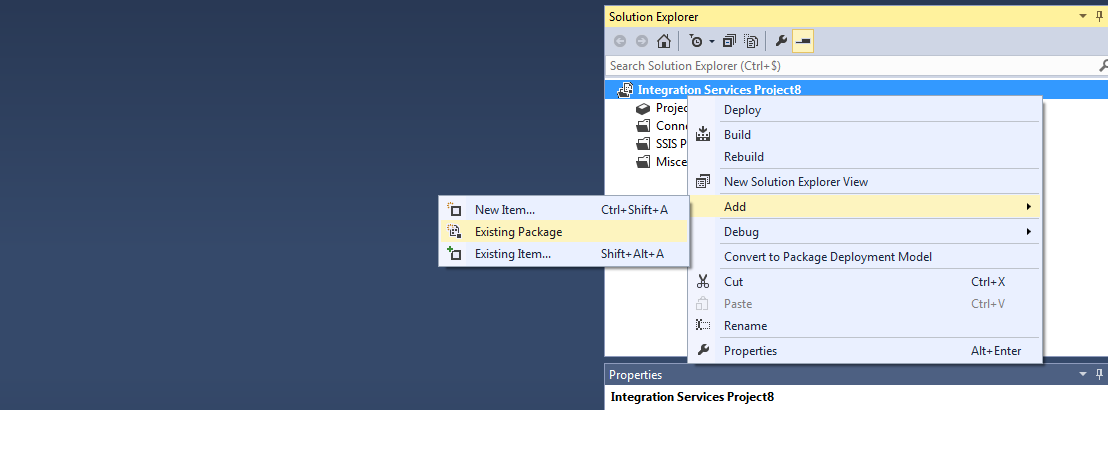This screenshot has width=1108, height=460.
Task: Click Build in the context menu
Action: [737, 135]
